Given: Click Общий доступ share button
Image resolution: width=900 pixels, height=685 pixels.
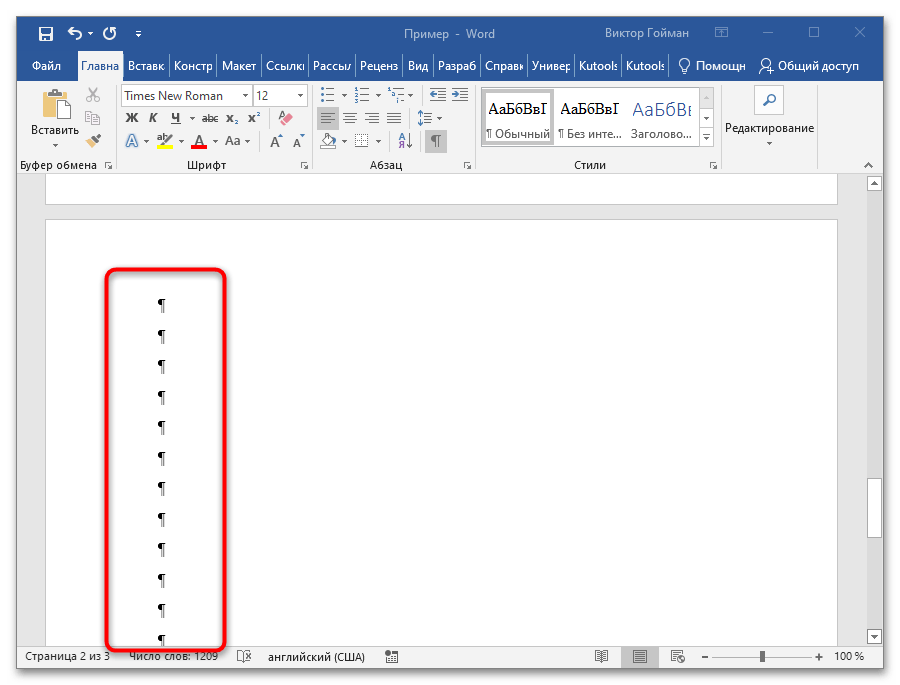Looking at the screenshot, I should (x=808, y=66).
